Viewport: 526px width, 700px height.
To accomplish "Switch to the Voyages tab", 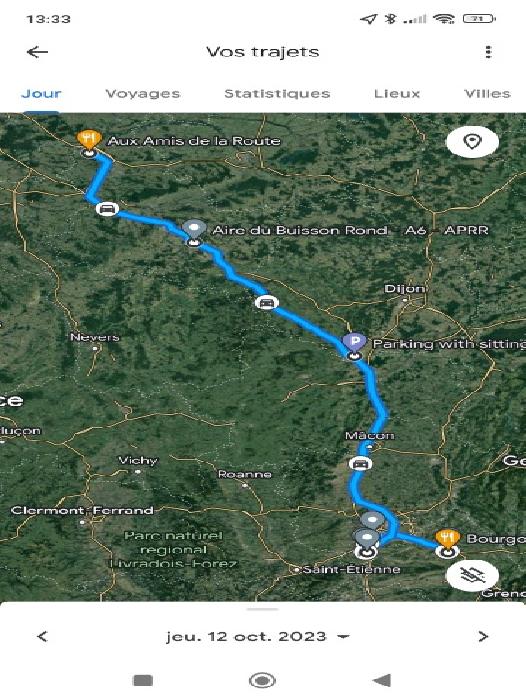I will 143,94.
